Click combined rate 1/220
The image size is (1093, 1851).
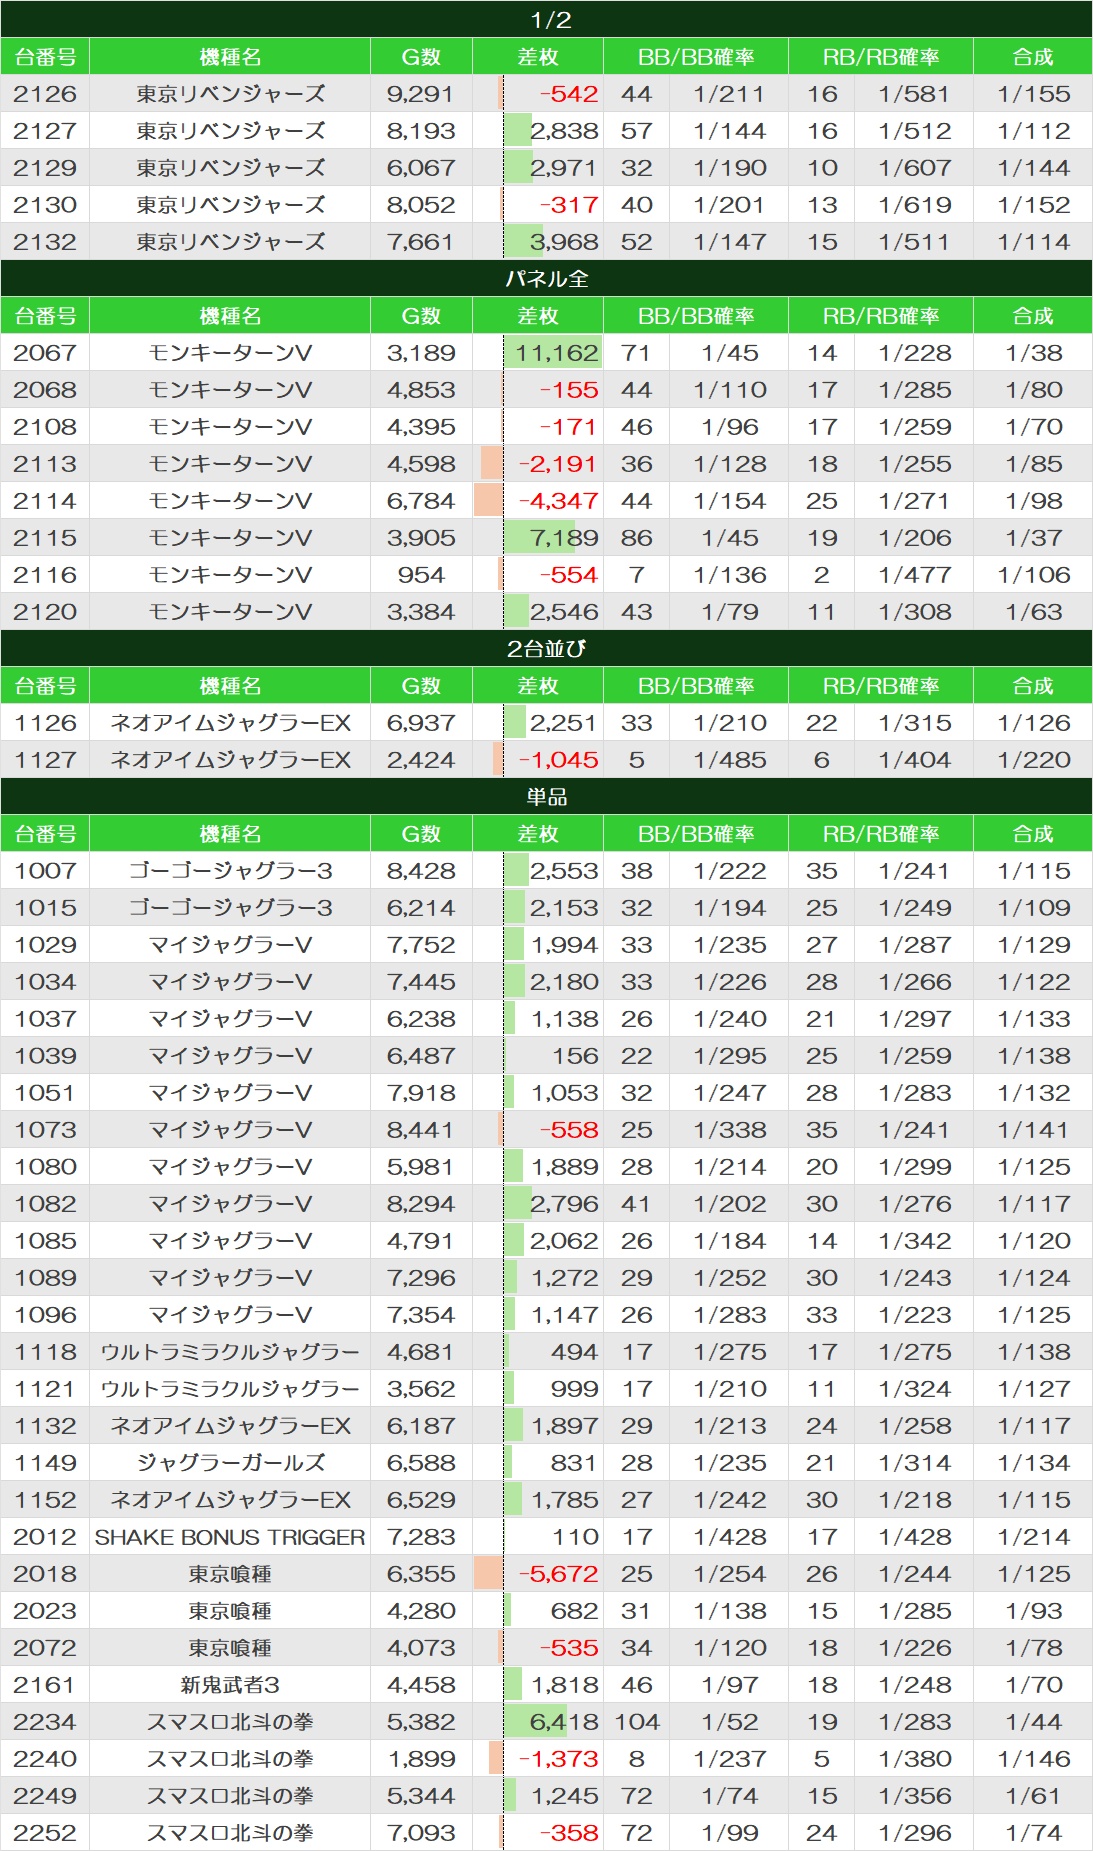click(1033, 760)
